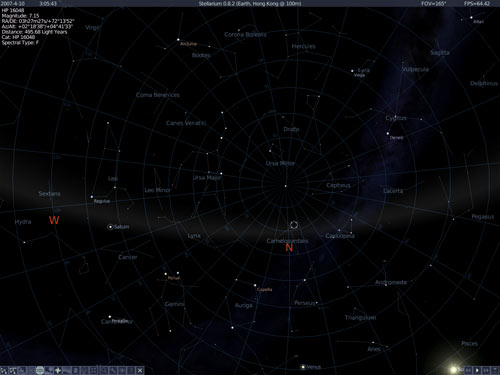500x375 pixels.
Task: Enable the azimuthal grid
Action: pos(31,370)
